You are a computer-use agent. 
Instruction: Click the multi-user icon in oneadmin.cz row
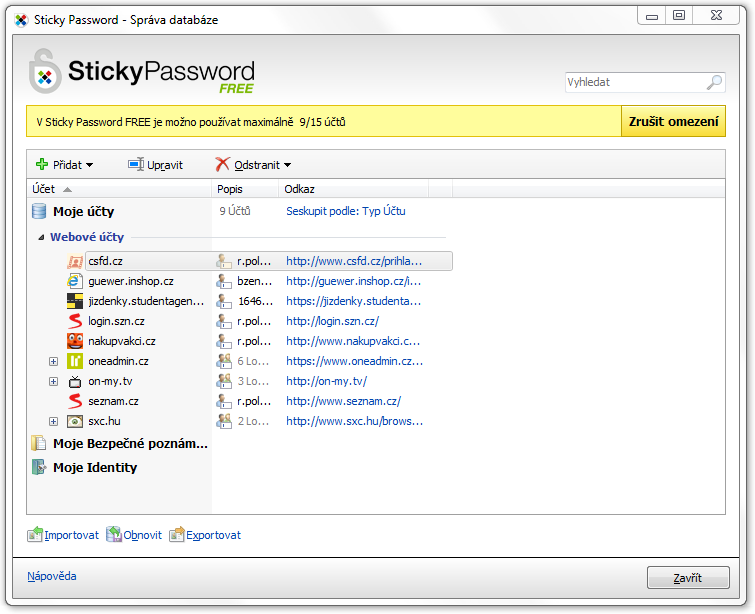(224, 361)
